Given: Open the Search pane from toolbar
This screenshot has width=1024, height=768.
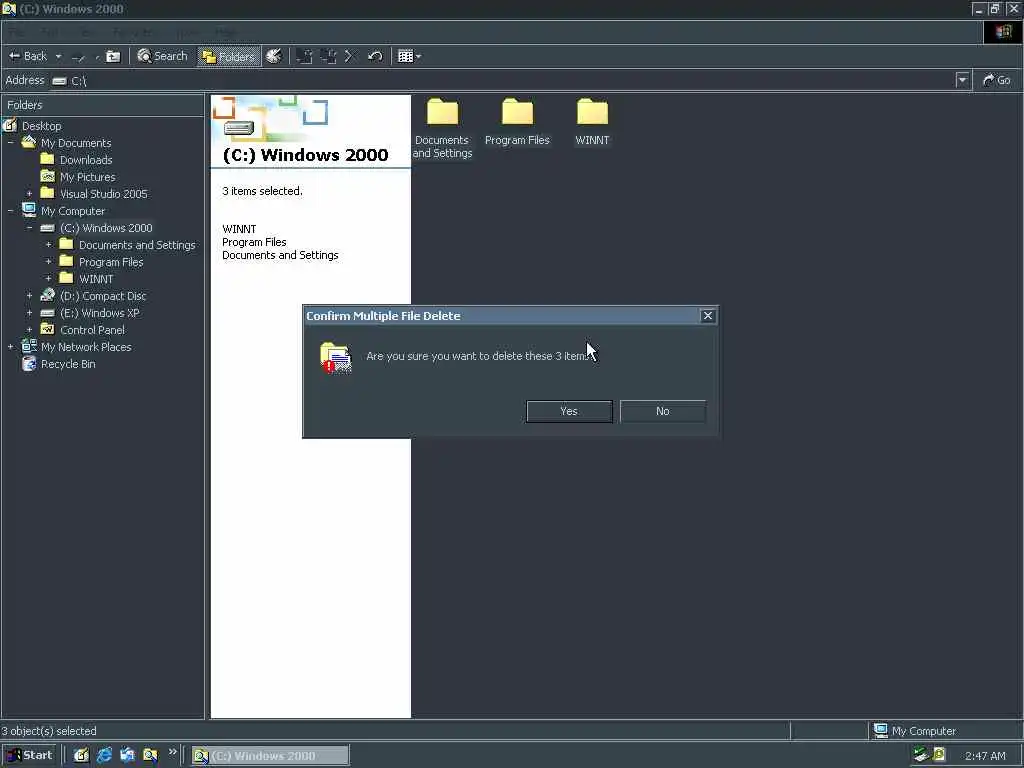Looking at the screenshot, I should [163, 56].
